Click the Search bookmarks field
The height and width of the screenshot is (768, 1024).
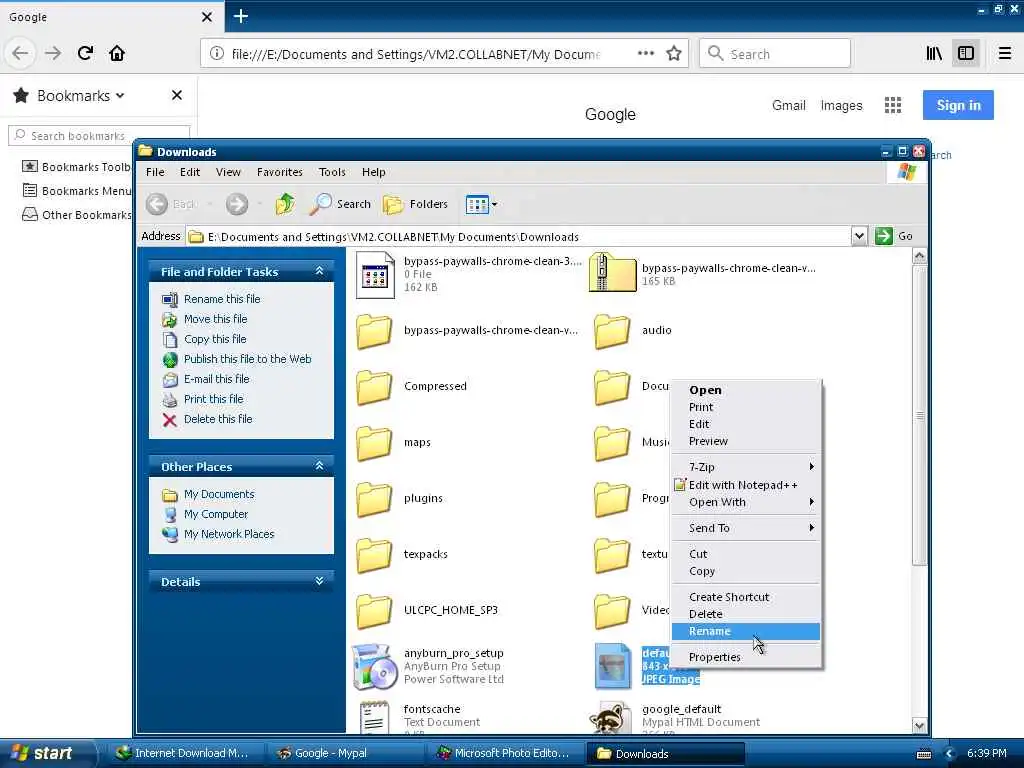pyautogui.click(x=99, y=135)
